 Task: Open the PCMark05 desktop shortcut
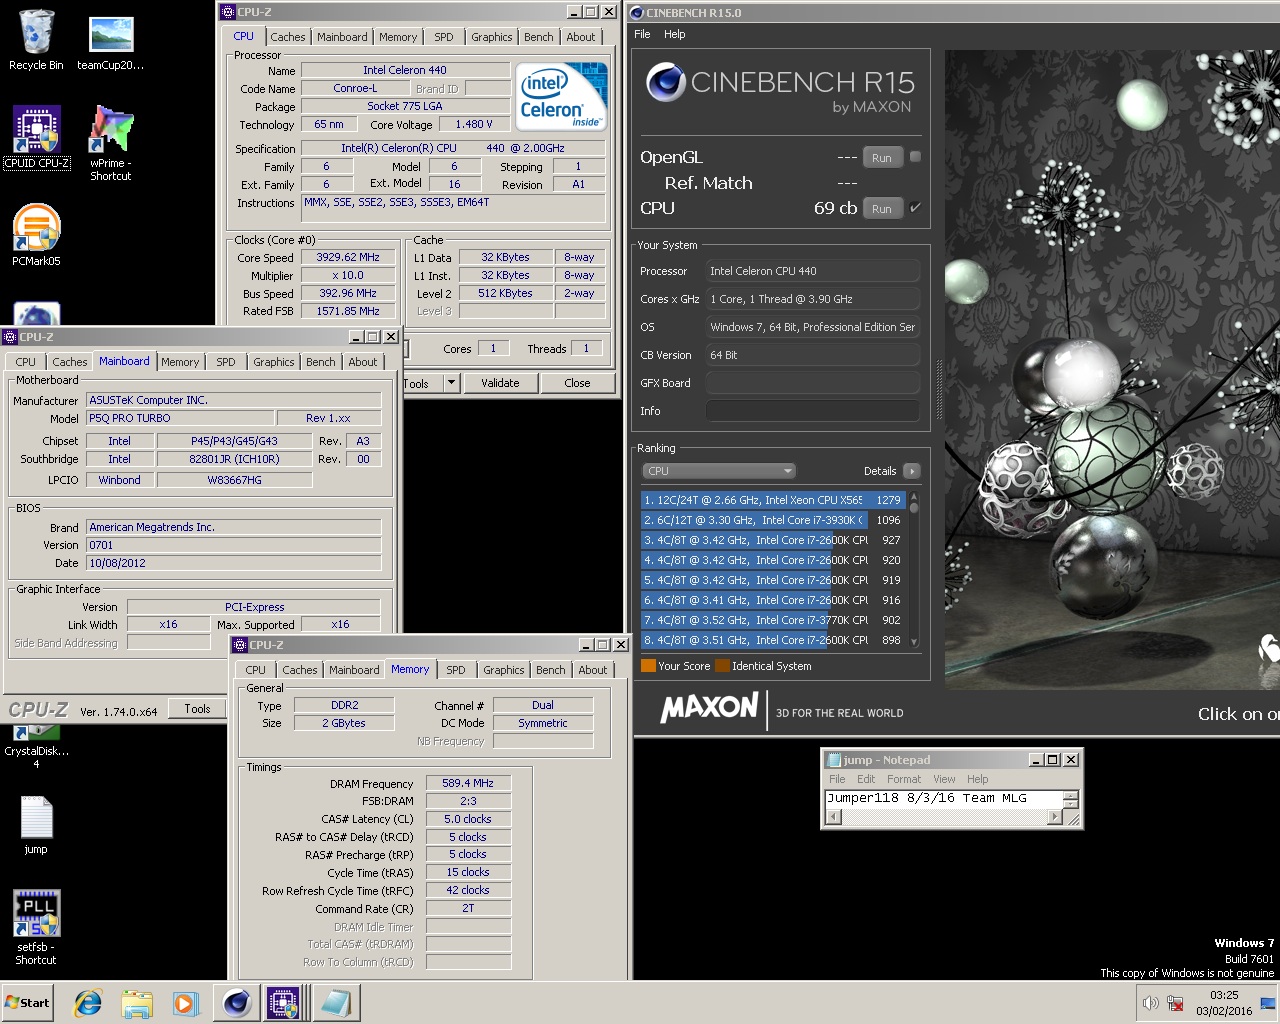point(37,235)
